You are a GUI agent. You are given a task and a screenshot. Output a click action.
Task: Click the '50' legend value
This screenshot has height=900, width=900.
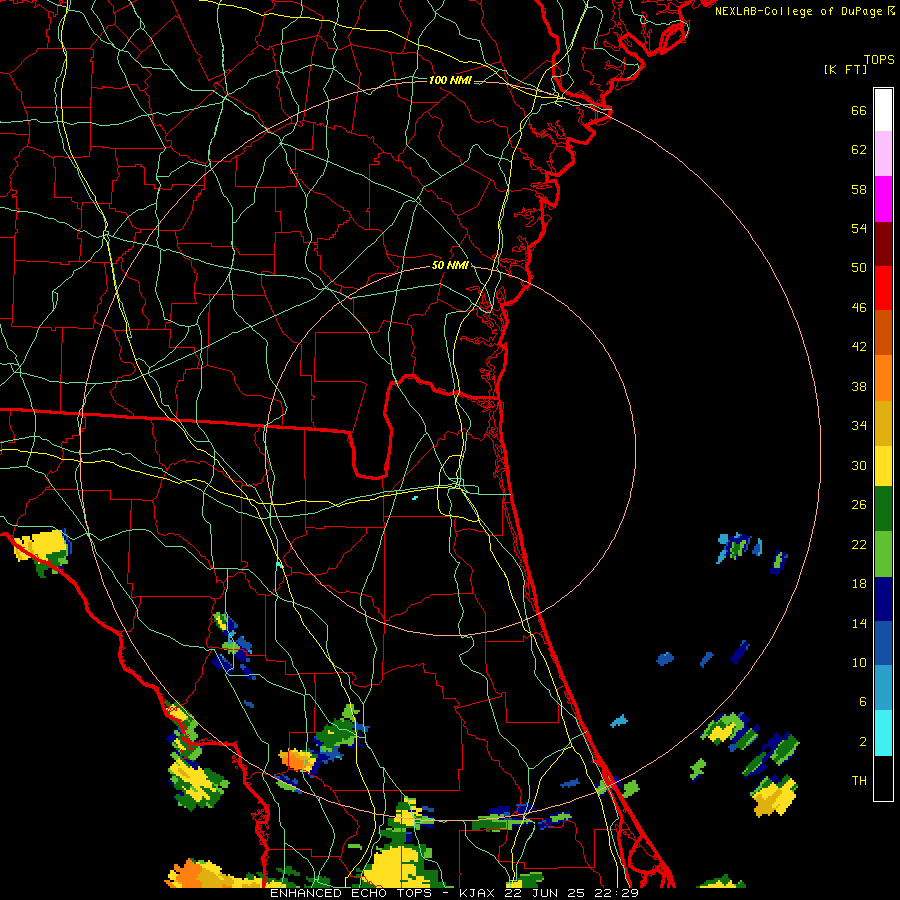859,268
